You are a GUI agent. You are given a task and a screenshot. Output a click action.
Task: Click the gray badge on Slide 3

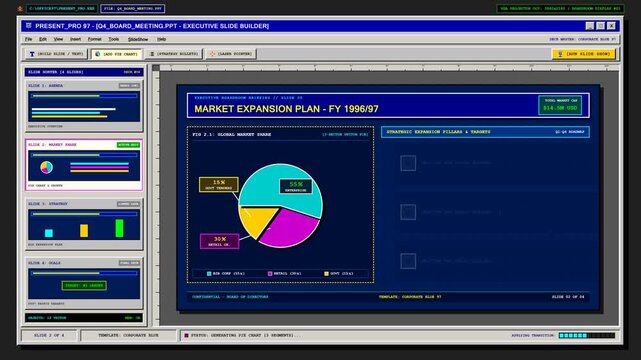[x=128, y=204]
